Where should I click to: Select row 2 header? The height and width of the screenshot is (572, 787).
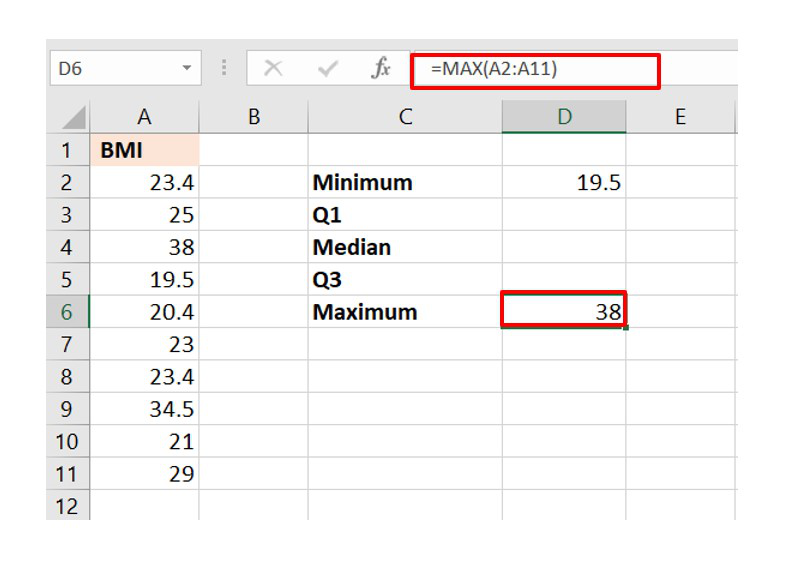coord(68,182)
